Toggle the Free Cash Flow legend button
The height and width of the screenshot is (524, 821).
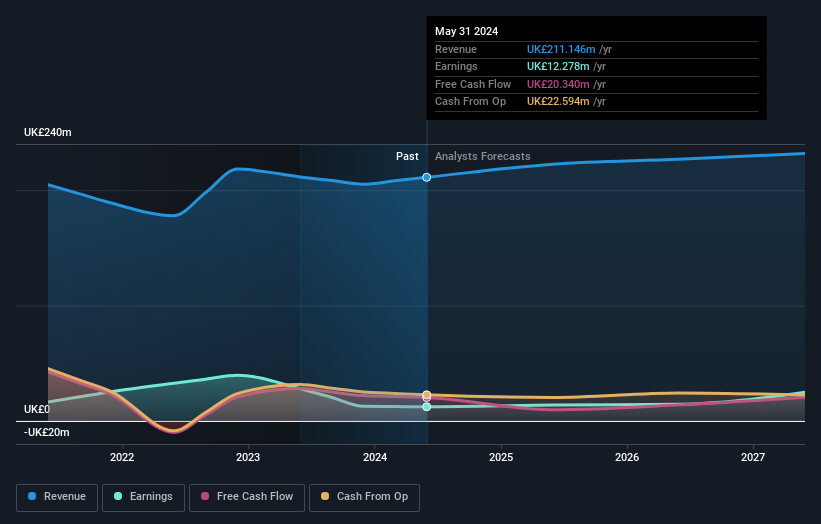pos(247,497)
